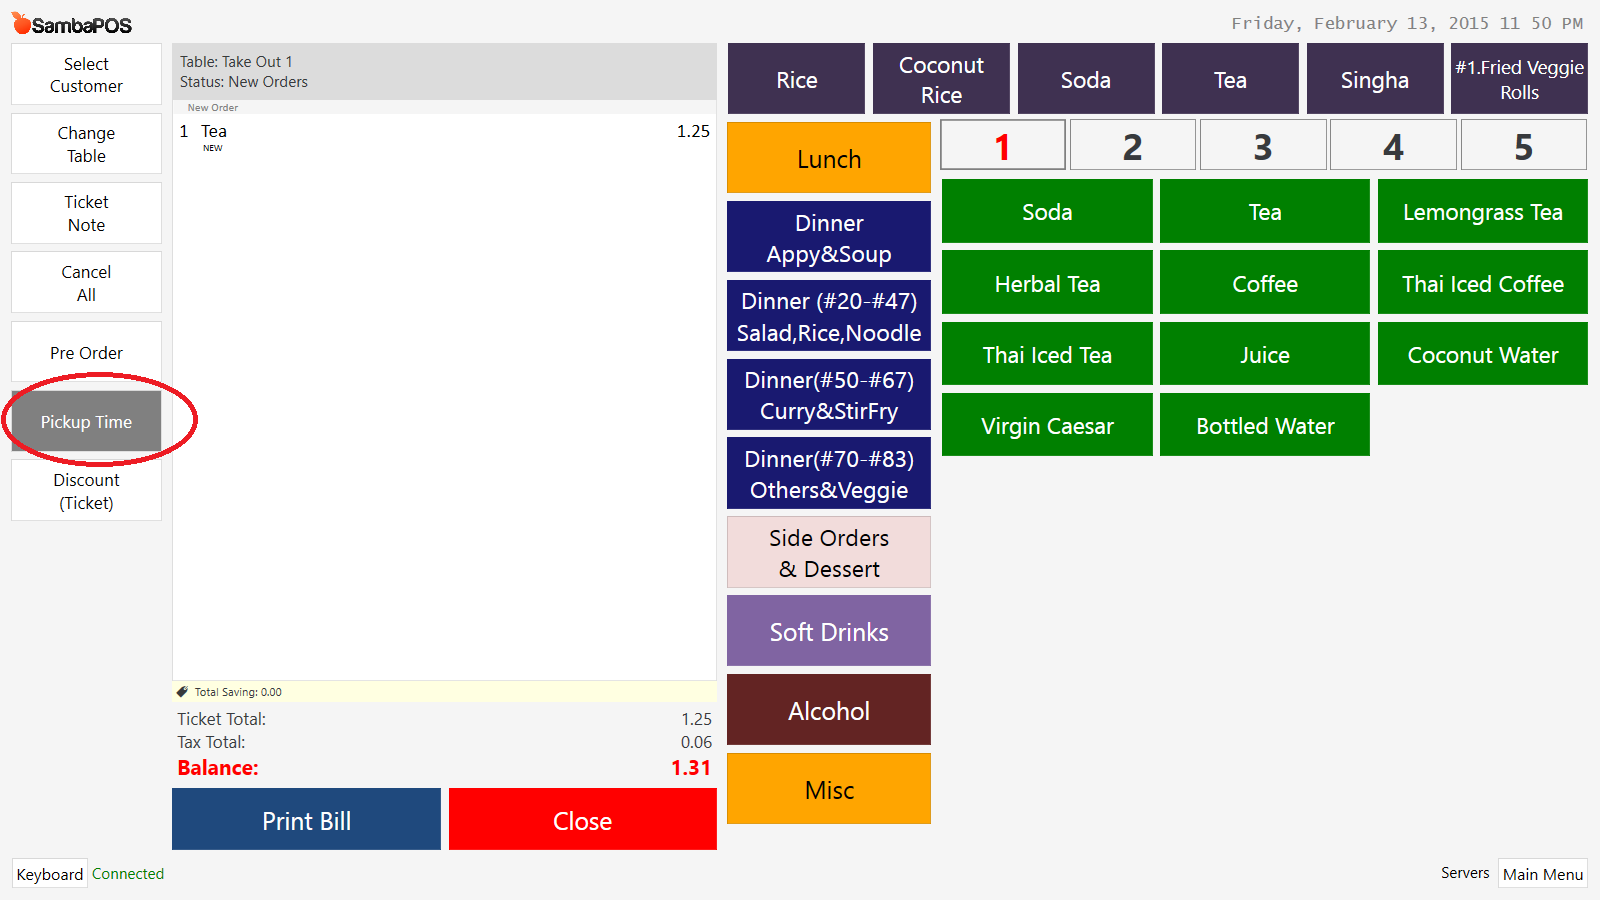Open the Pickup Time option

pyautogui.click(x=86, y=422)
